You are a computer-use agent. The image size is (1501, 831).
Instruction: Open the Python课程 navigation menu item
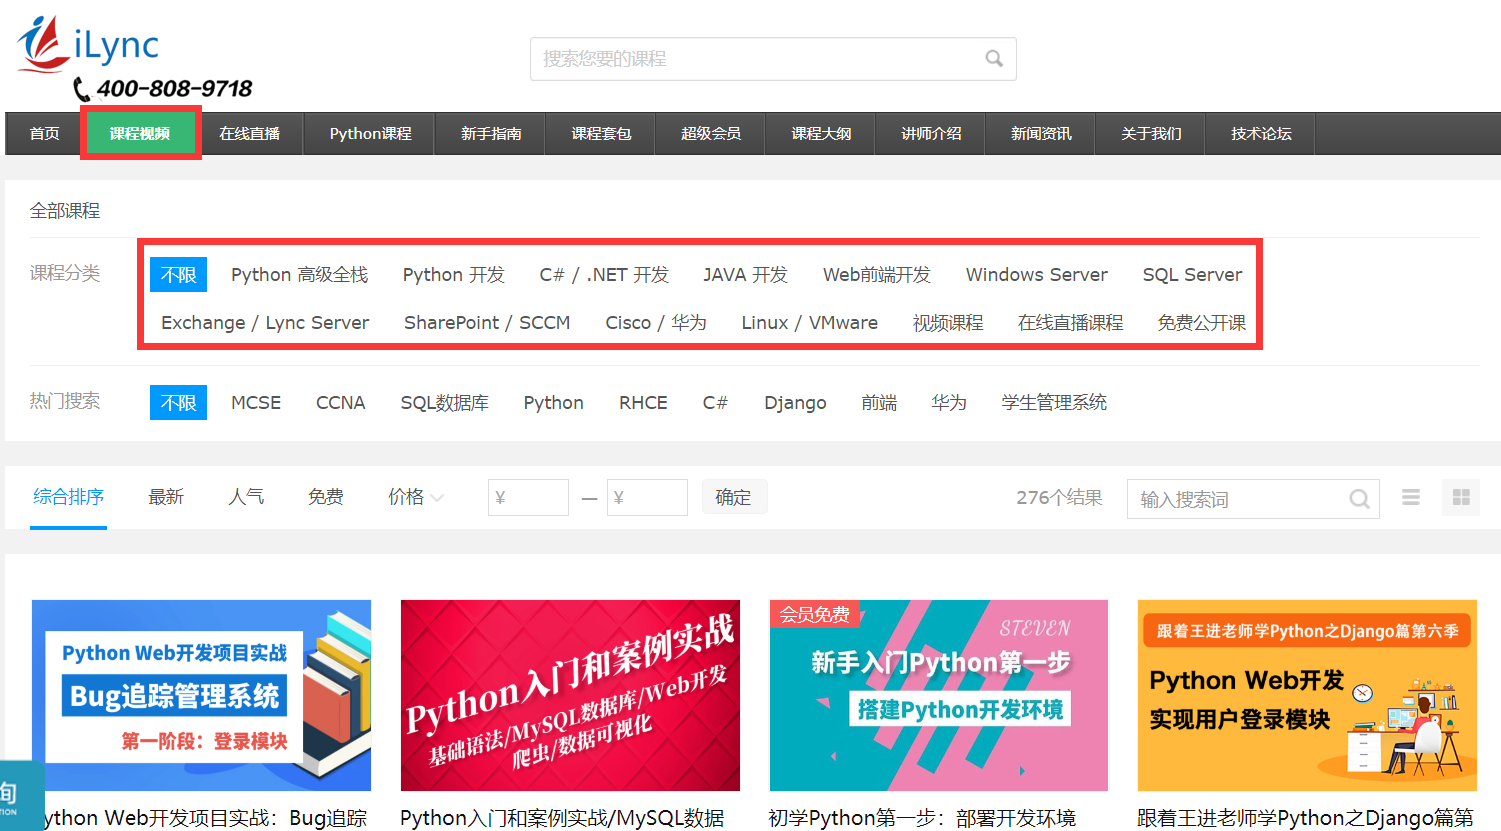click(370, 133)
